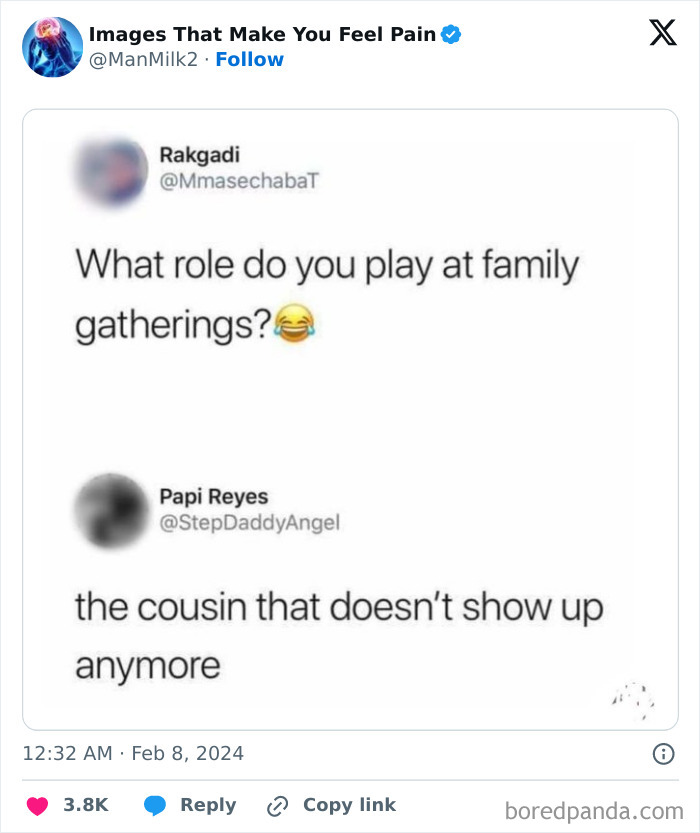Follow the ManMilk2 account
Image resolution: width=700 pixels, height=833 pixels.
[250, 60]
